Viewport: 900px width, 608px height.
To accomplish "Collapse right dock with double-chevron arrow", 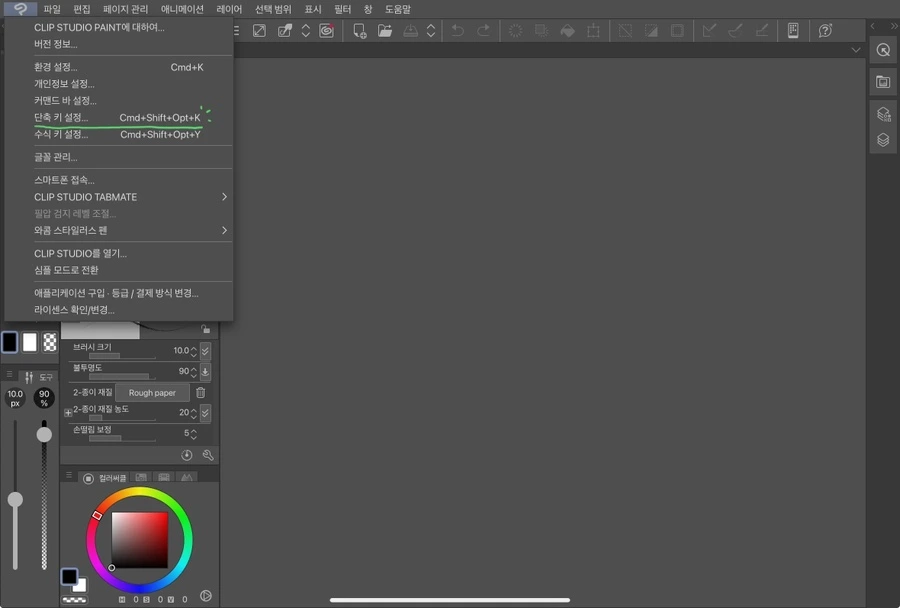I will (x=894, y=26).
